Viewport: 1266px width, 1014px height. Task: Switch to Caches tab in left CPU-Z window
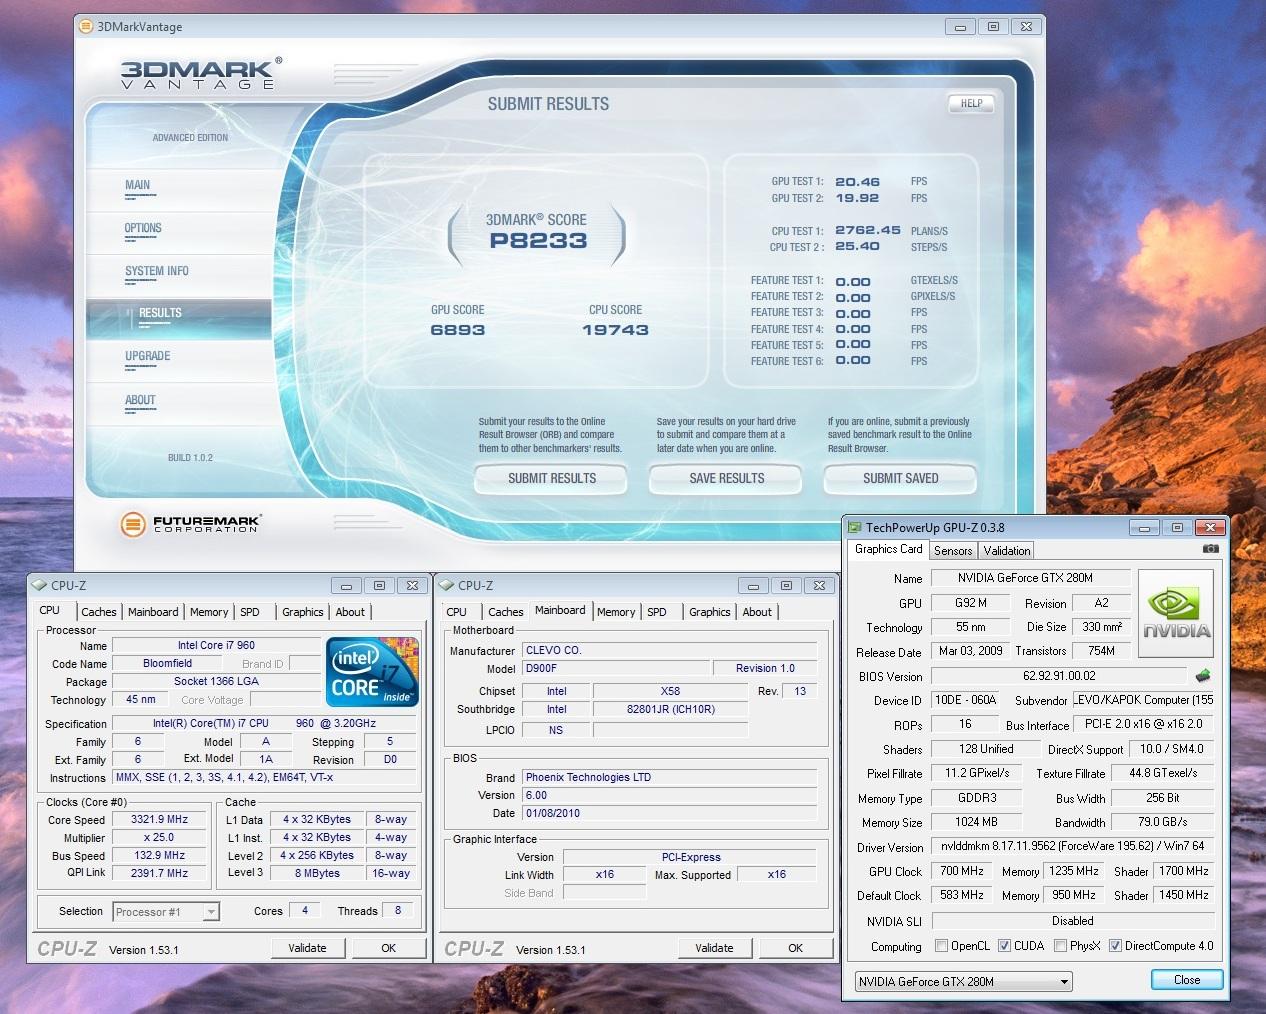(99, 612)
